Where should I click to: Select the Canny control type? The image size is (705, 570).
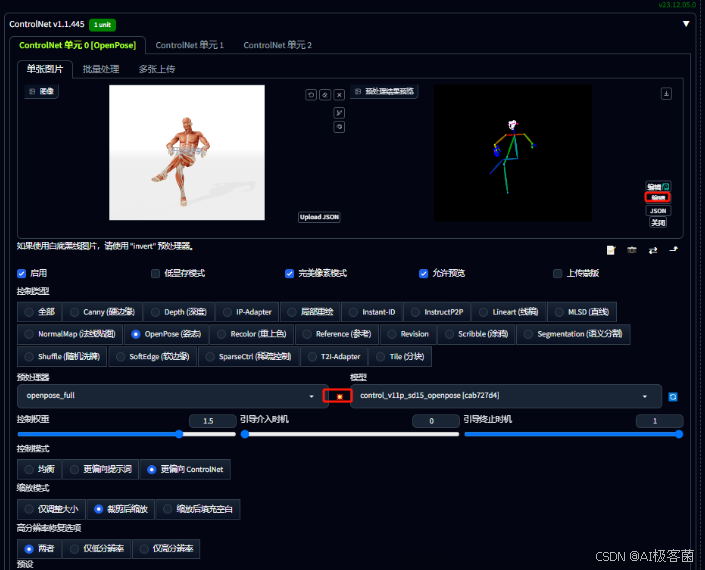click(103, 312)
